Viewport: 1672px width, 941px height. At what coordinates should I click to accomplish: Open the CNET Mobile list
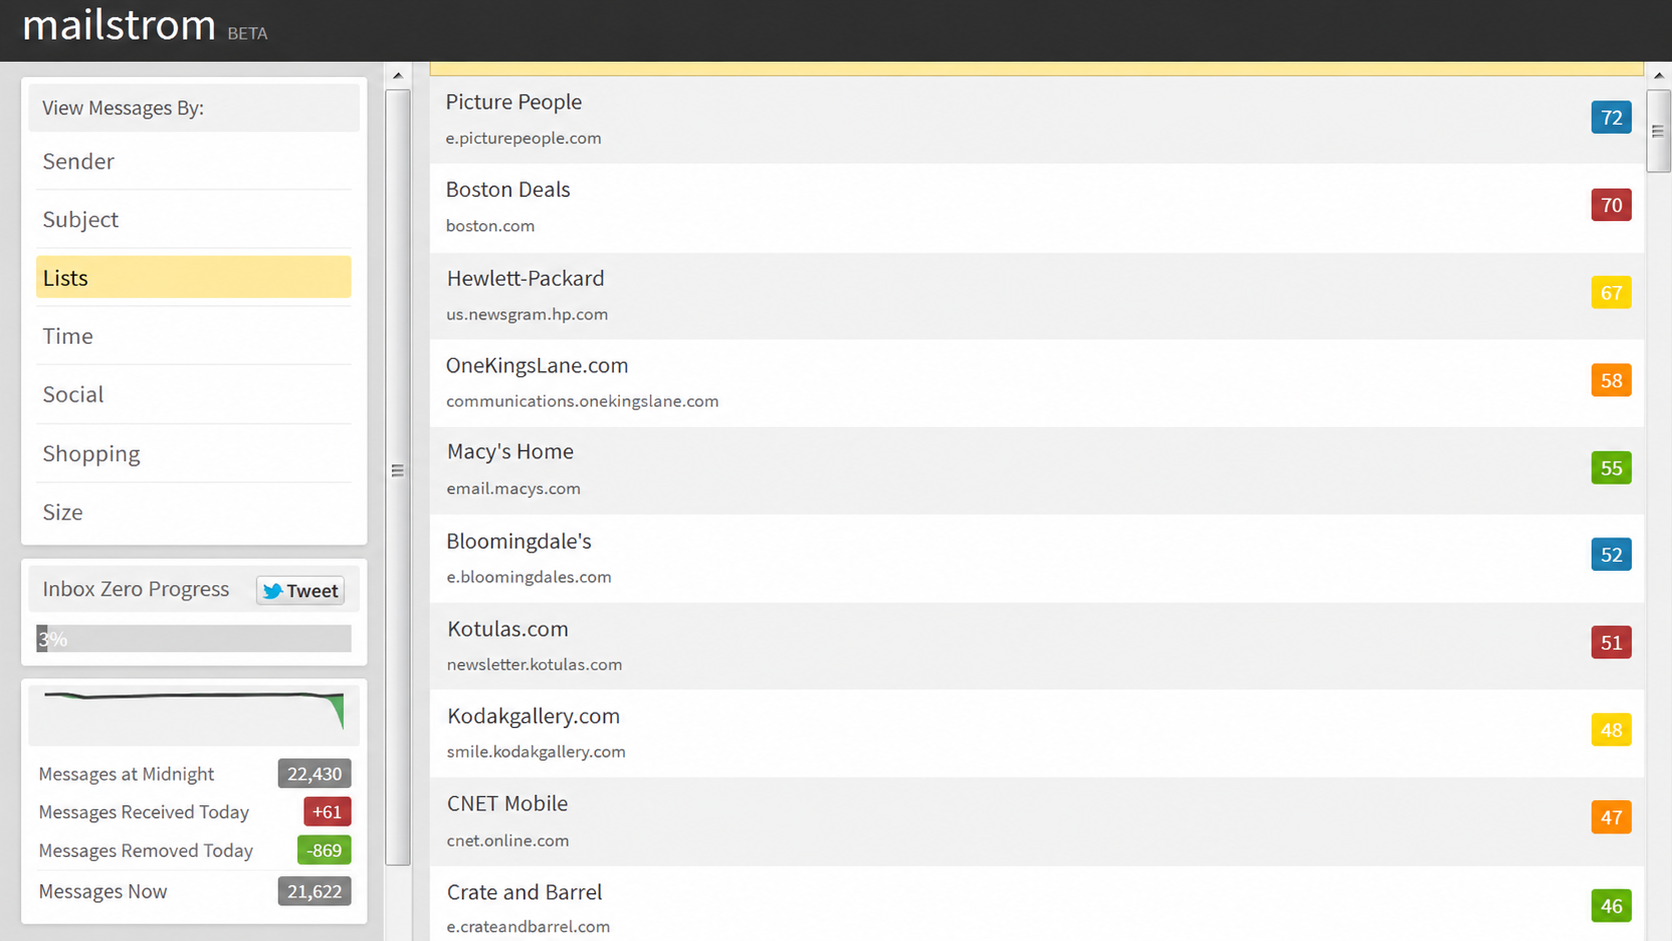(1037, 821)
